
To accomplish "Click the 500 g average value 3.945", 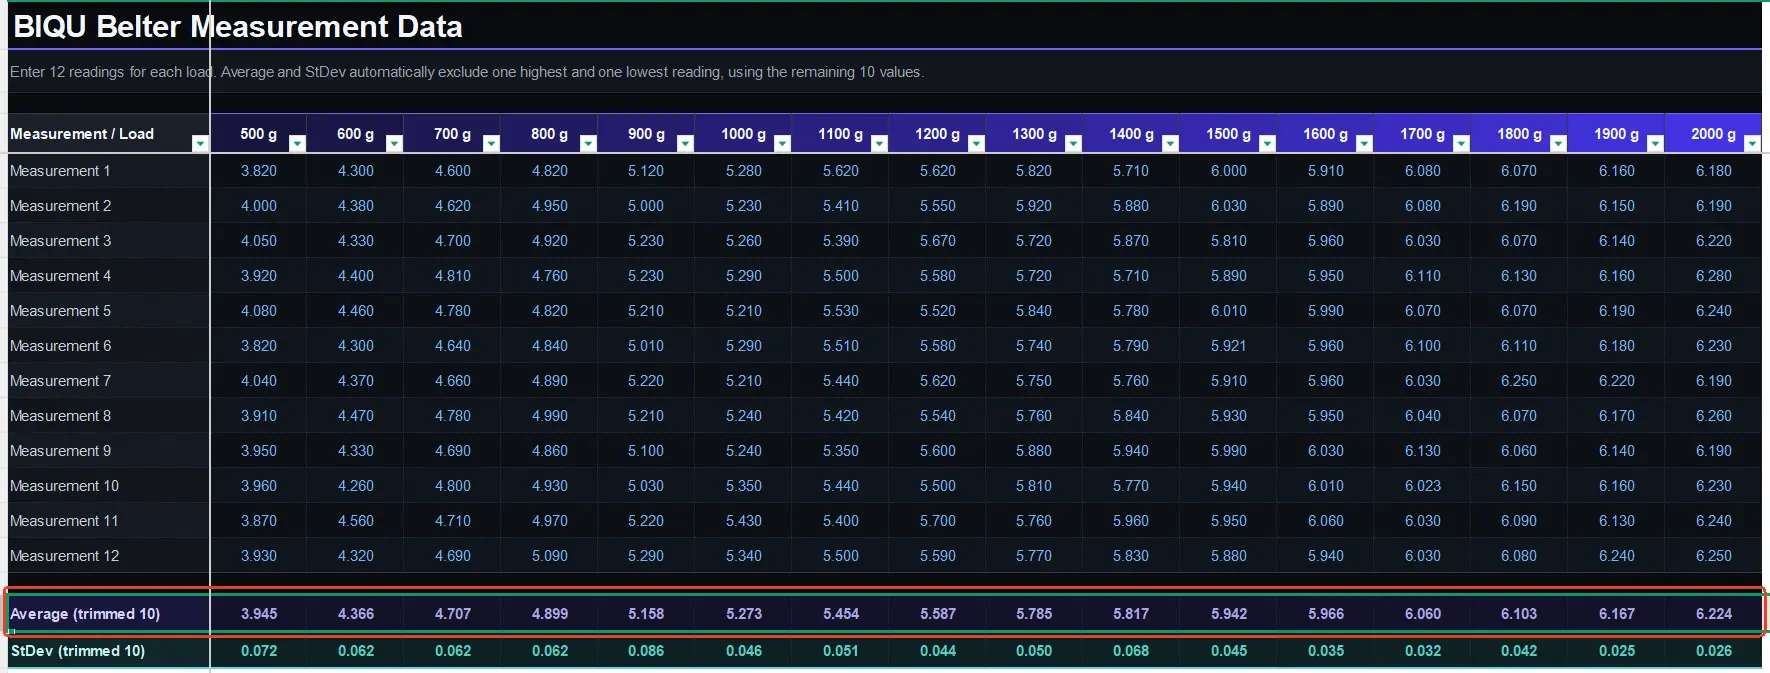I will pyautogui.click(x=259, y=614).
